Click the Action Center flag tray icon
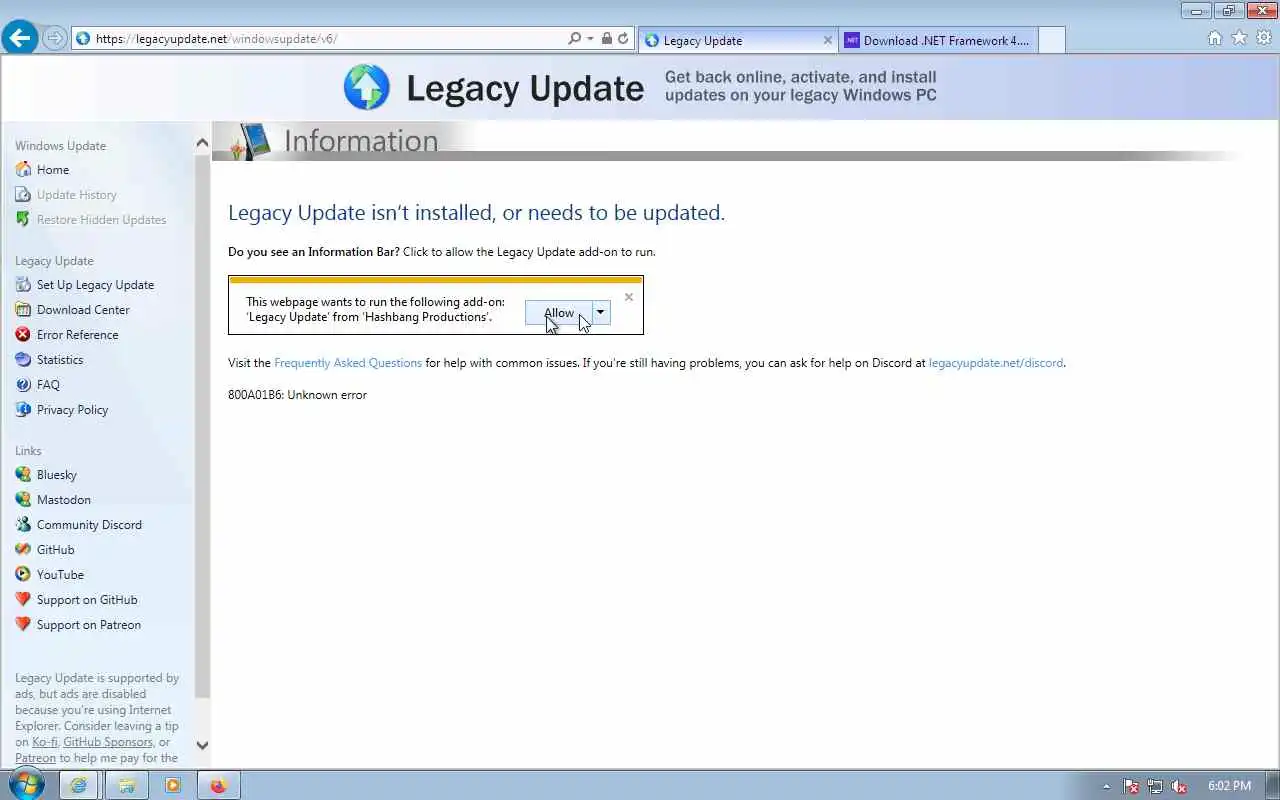 click(1131, 786)
